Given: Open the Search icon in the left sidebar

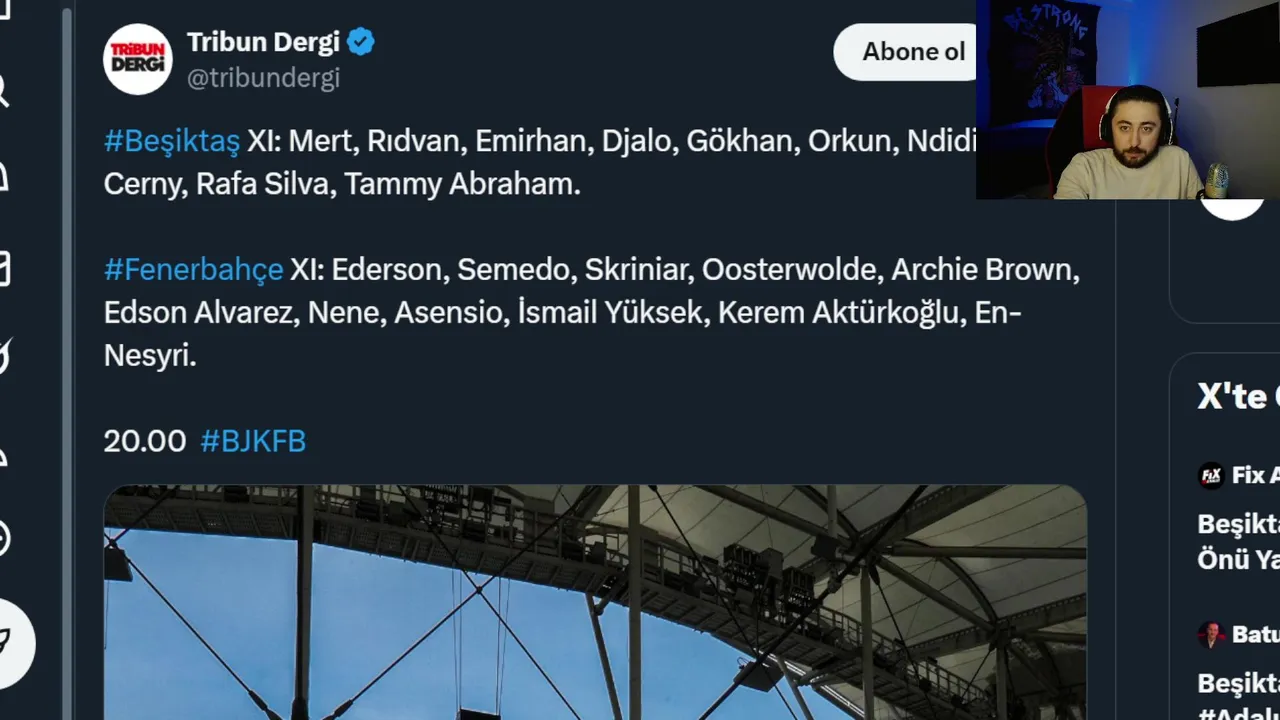Looking at the screenshot, I should 4,92.
